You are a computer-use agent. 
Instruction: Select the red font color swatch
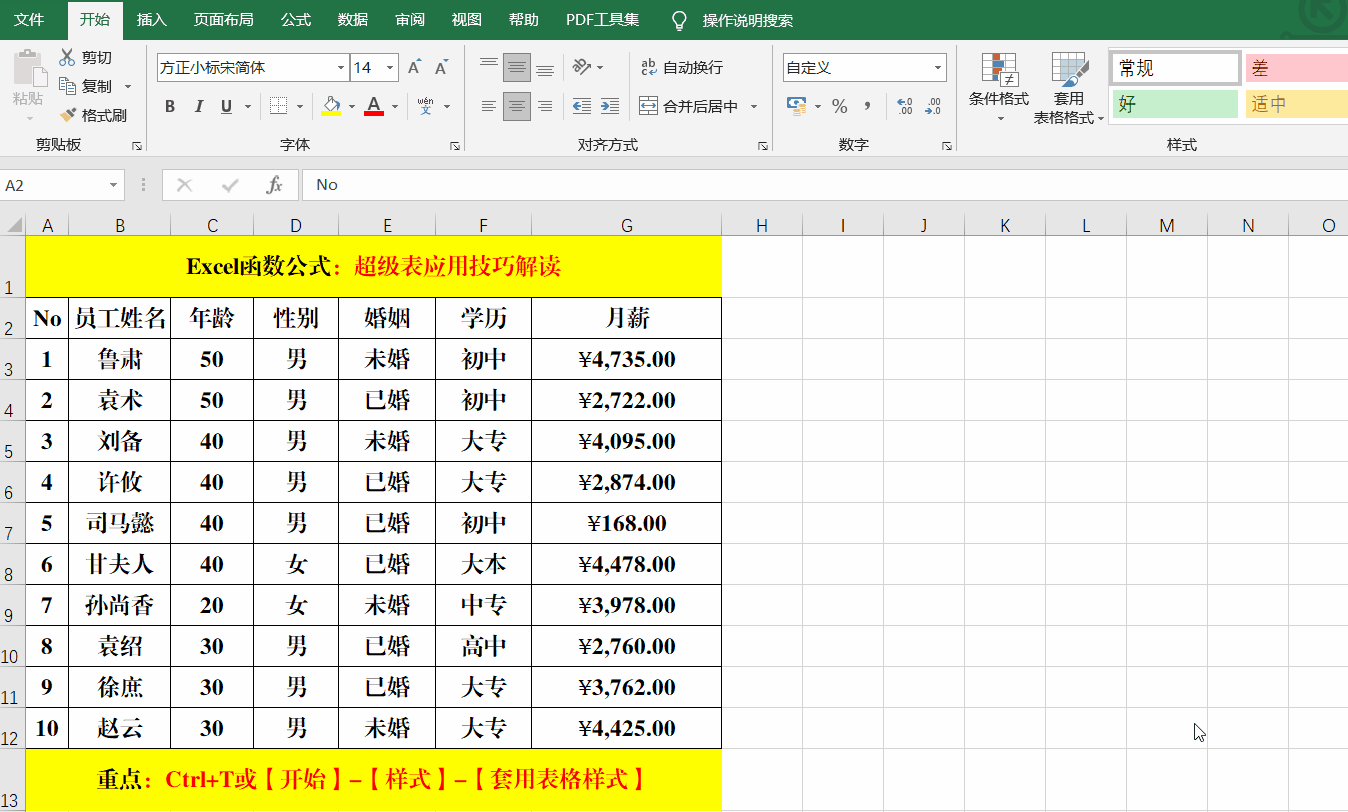pyautogui.click(x=374, y=112)
